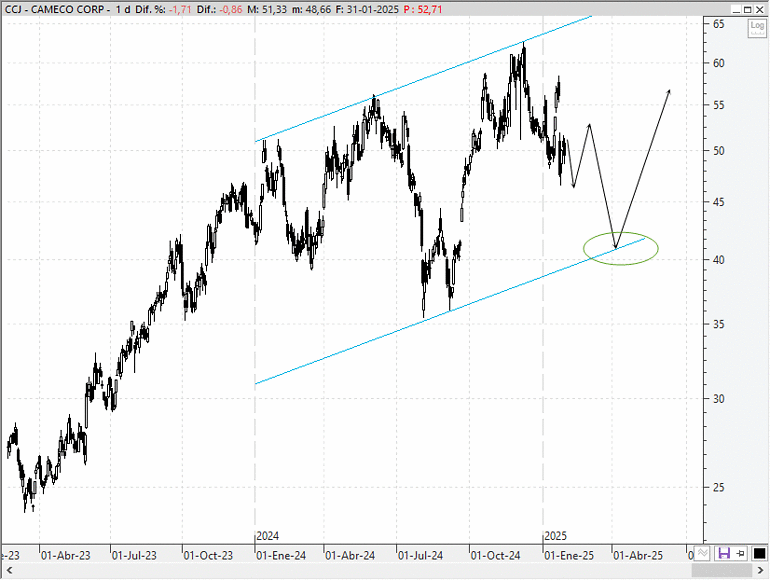Click the 'M: 51,33' high value
Image resolution: width=770 pixels, height=580 pixels.
tap(267, 9)
